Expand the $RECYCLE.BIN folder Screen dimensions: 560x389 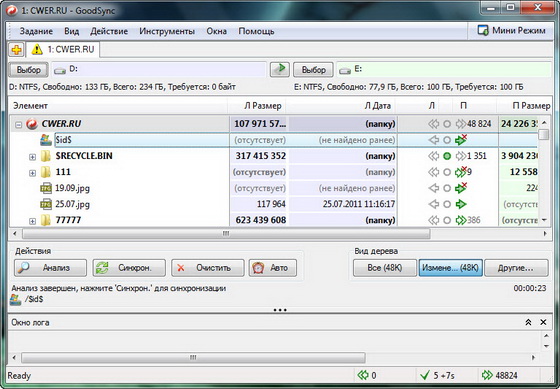coord(32,157)
